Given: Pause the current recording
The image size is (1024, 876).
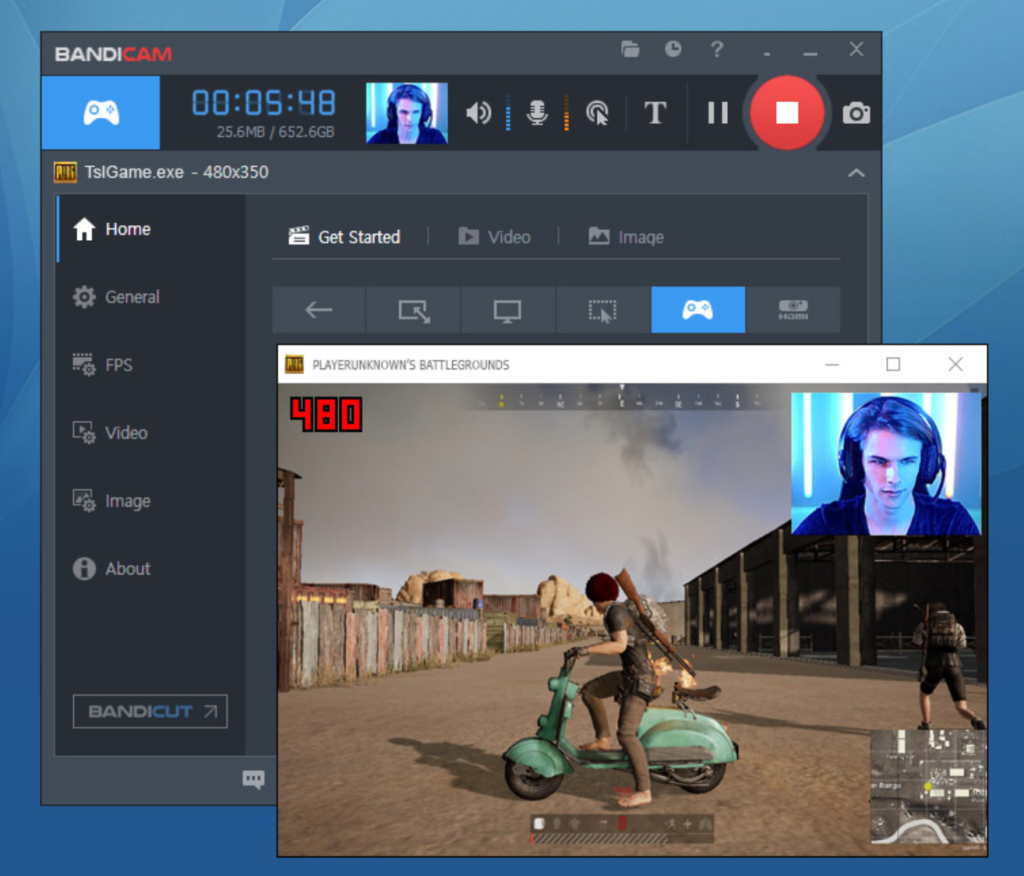Looking at the screenshot, I should [x=718, y=112].
